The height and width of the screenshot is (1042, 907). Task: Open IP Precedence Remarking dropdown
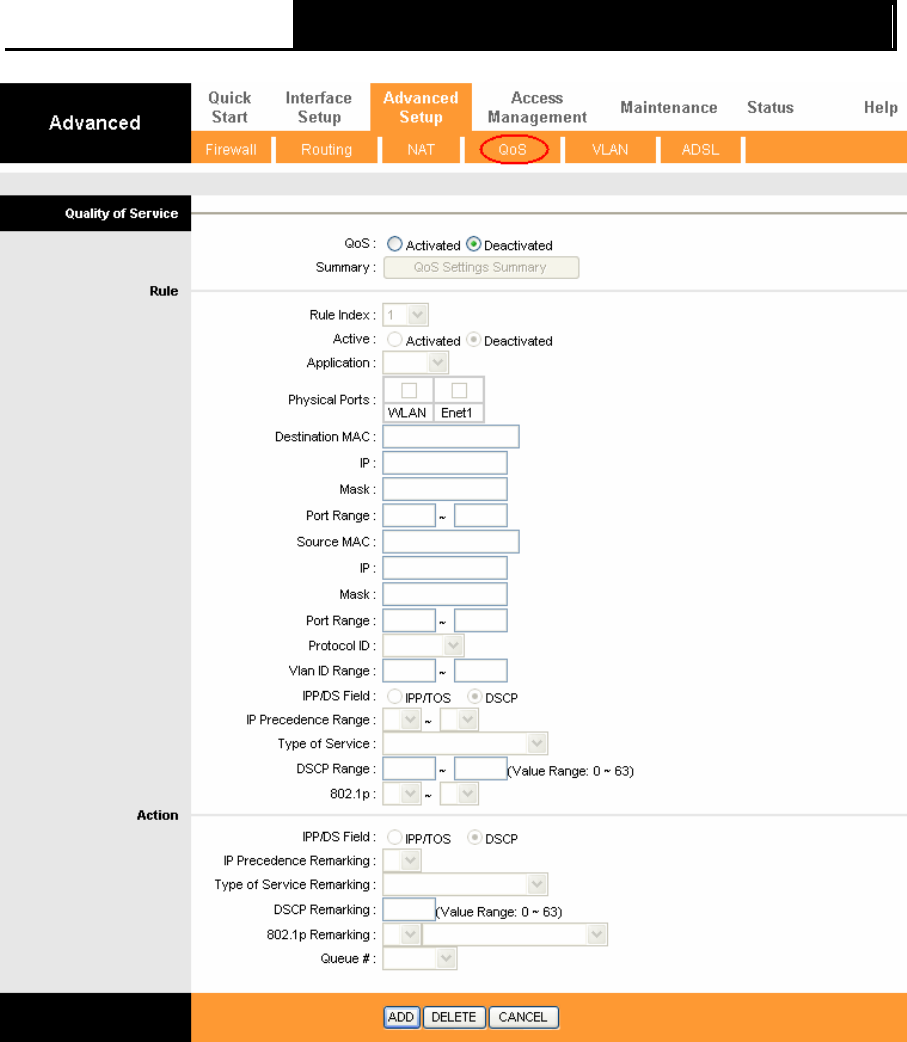tap(402, 861)
